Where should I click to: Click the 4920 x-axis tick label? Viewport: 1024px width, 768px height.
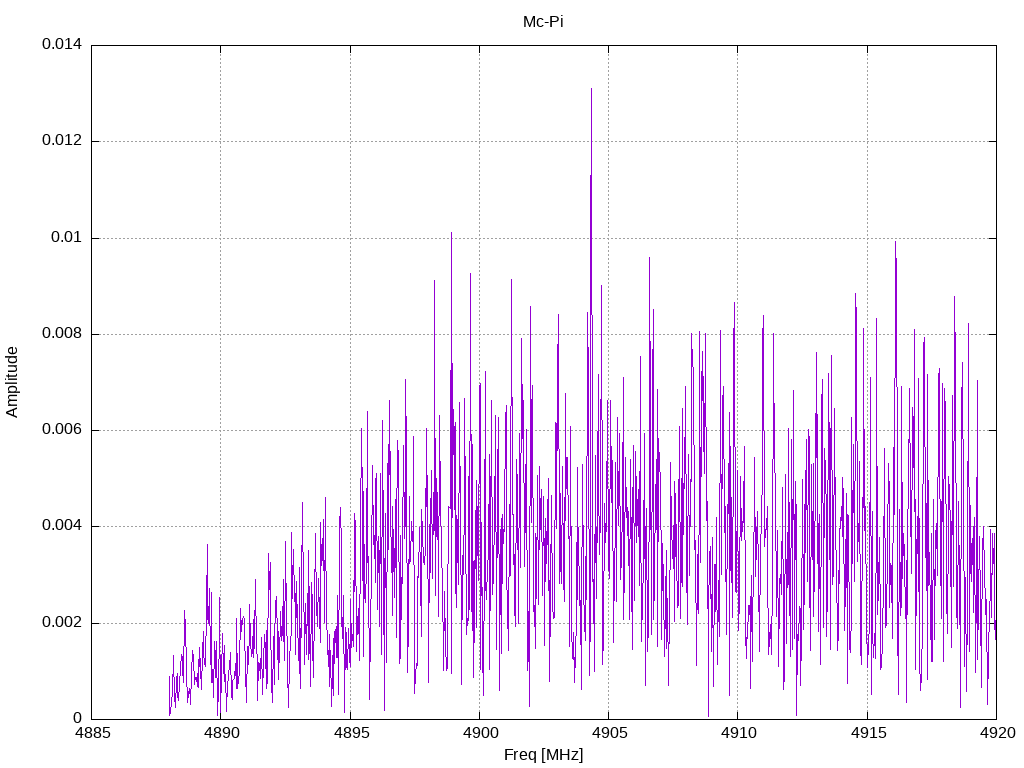pyautogui.click(x=997, y=733)
